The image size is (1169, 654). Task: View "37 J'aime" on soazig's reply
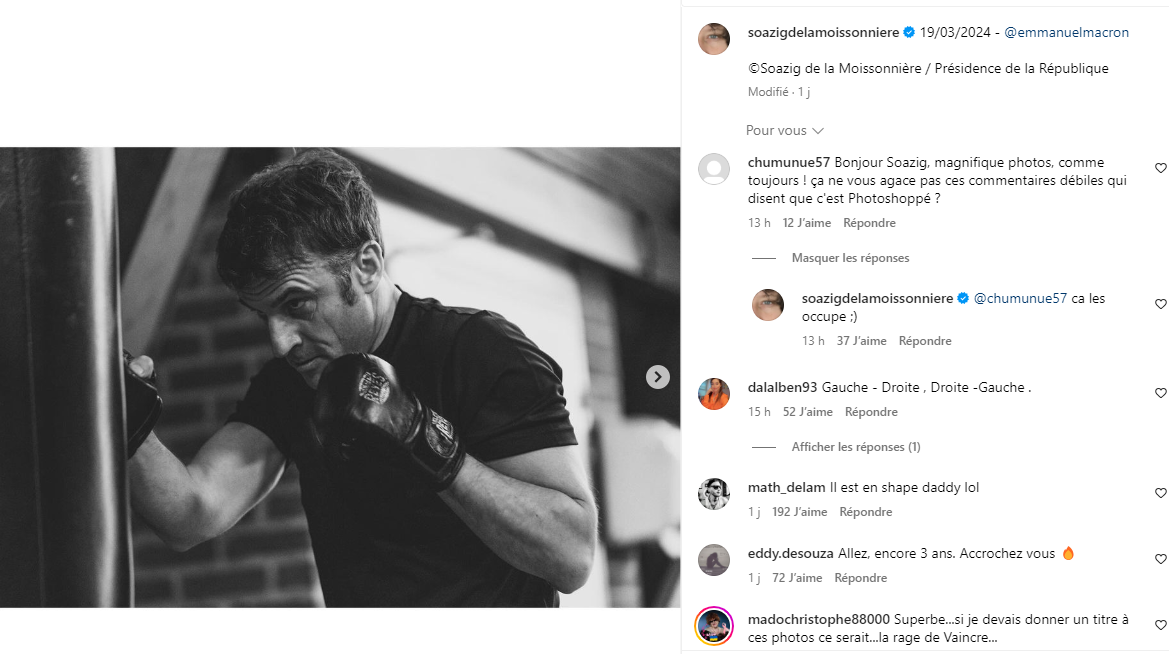[x=861, y=340]
